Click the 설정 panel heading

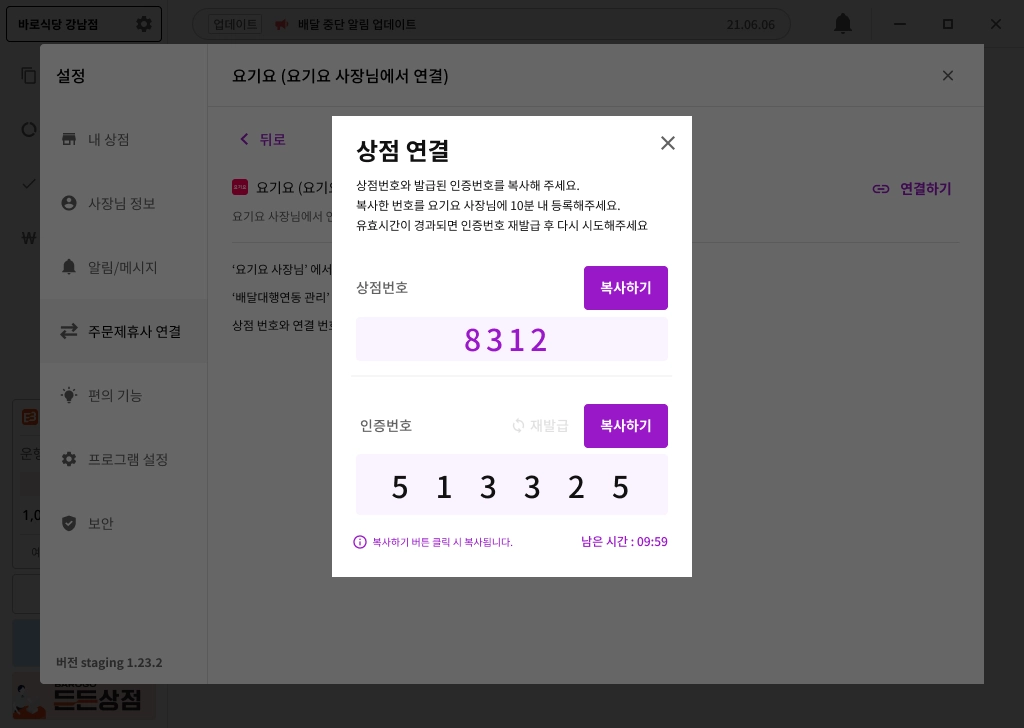tap(71, 76)
